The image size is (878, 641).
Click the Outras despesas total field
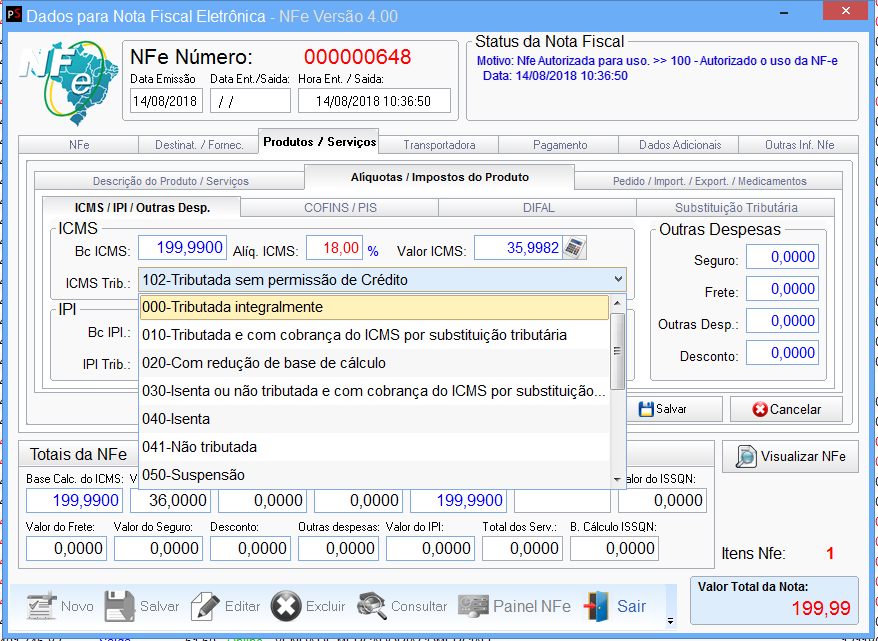coord(338,548)
